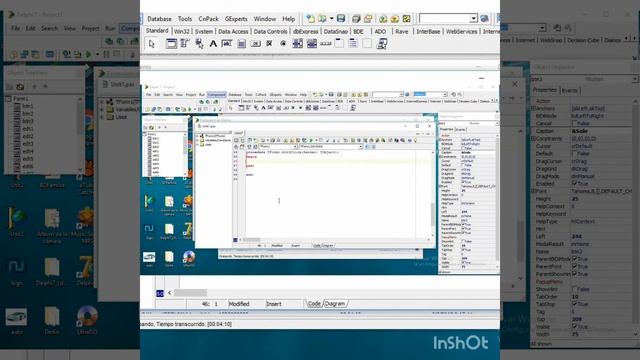
Task: Select the RadioGroup component icon
Action: click(x=353, y=44)
